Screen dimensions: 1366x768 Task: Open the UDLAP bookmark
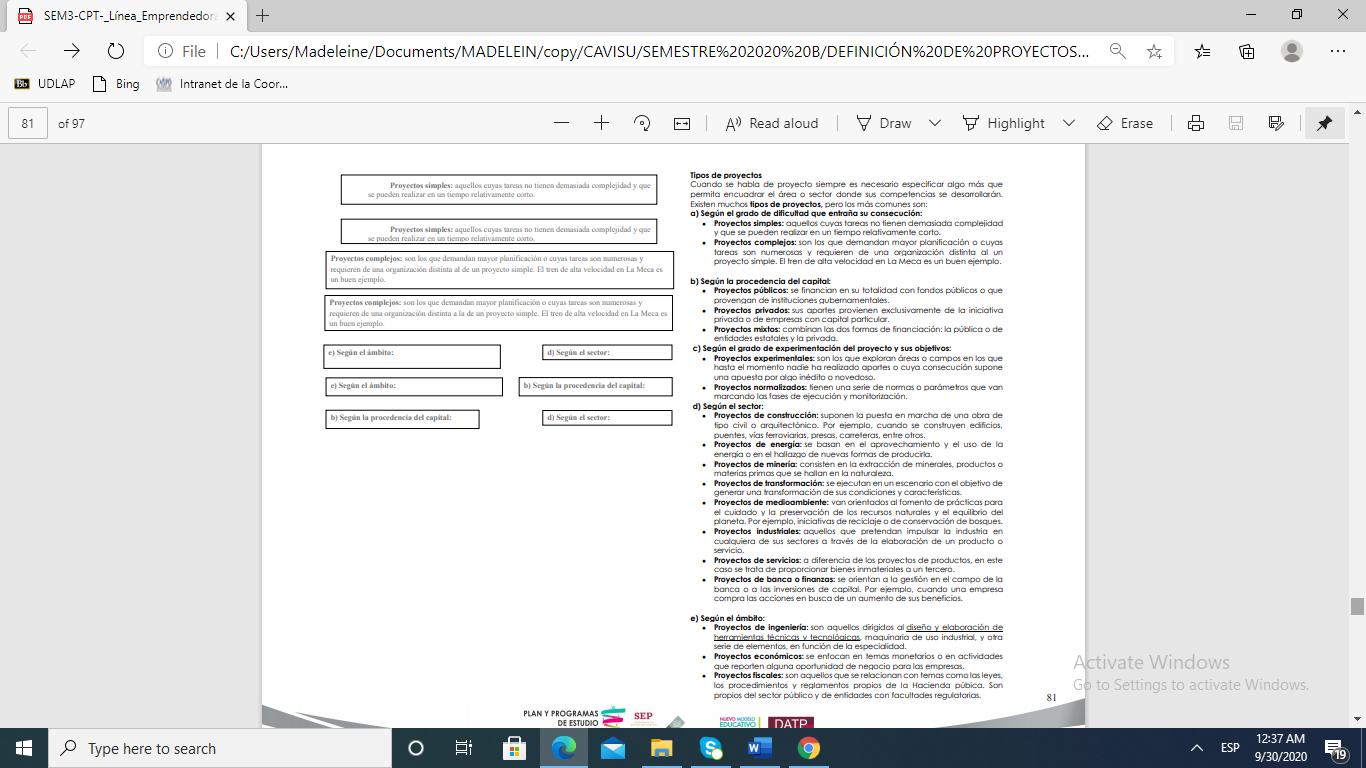pyautogui.click(x=44, y=84)
